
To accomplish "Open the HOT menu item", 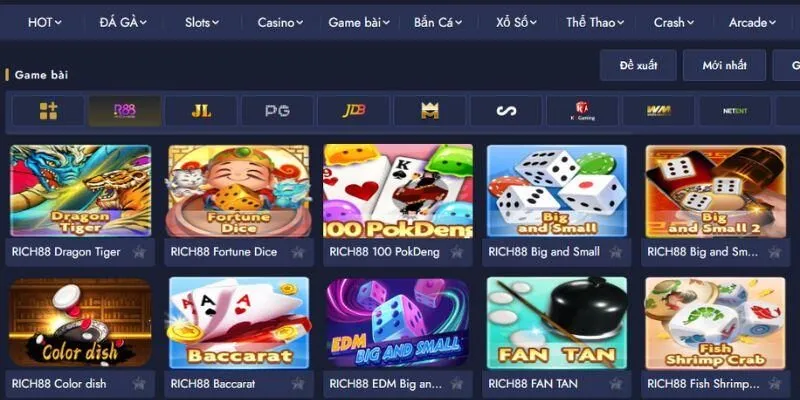I will (x=44, y=22).
